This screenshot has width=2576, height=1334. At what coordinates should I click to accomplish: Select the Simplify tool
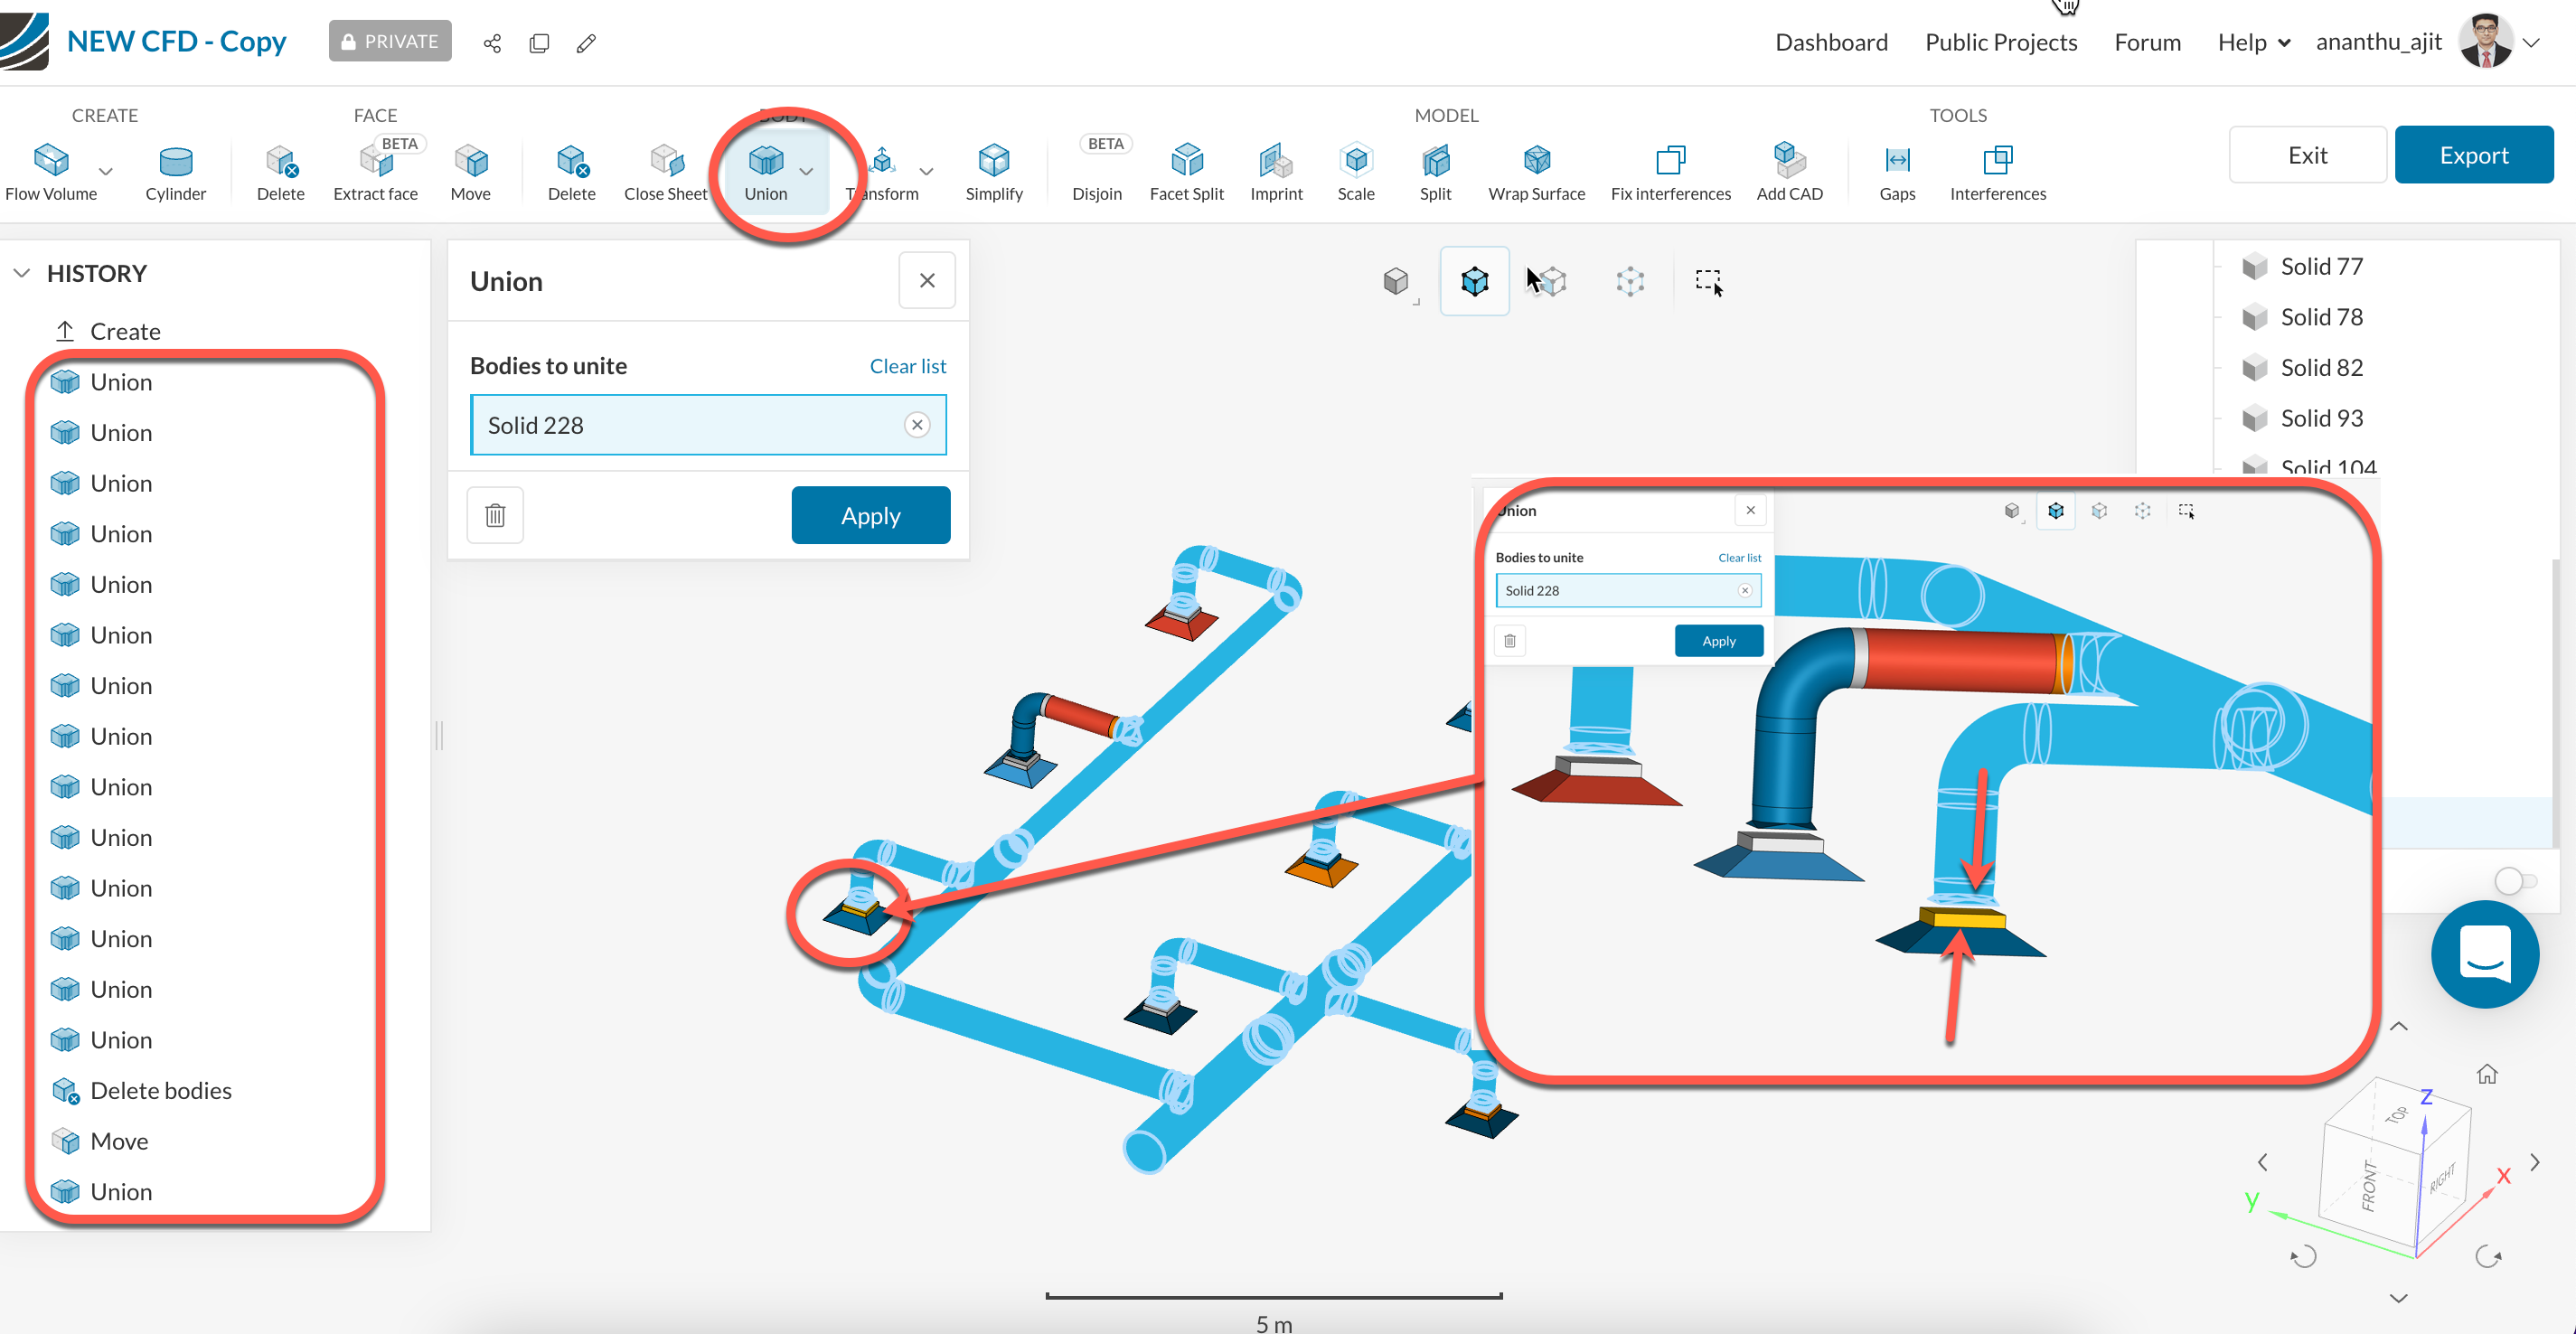(993, 170)
